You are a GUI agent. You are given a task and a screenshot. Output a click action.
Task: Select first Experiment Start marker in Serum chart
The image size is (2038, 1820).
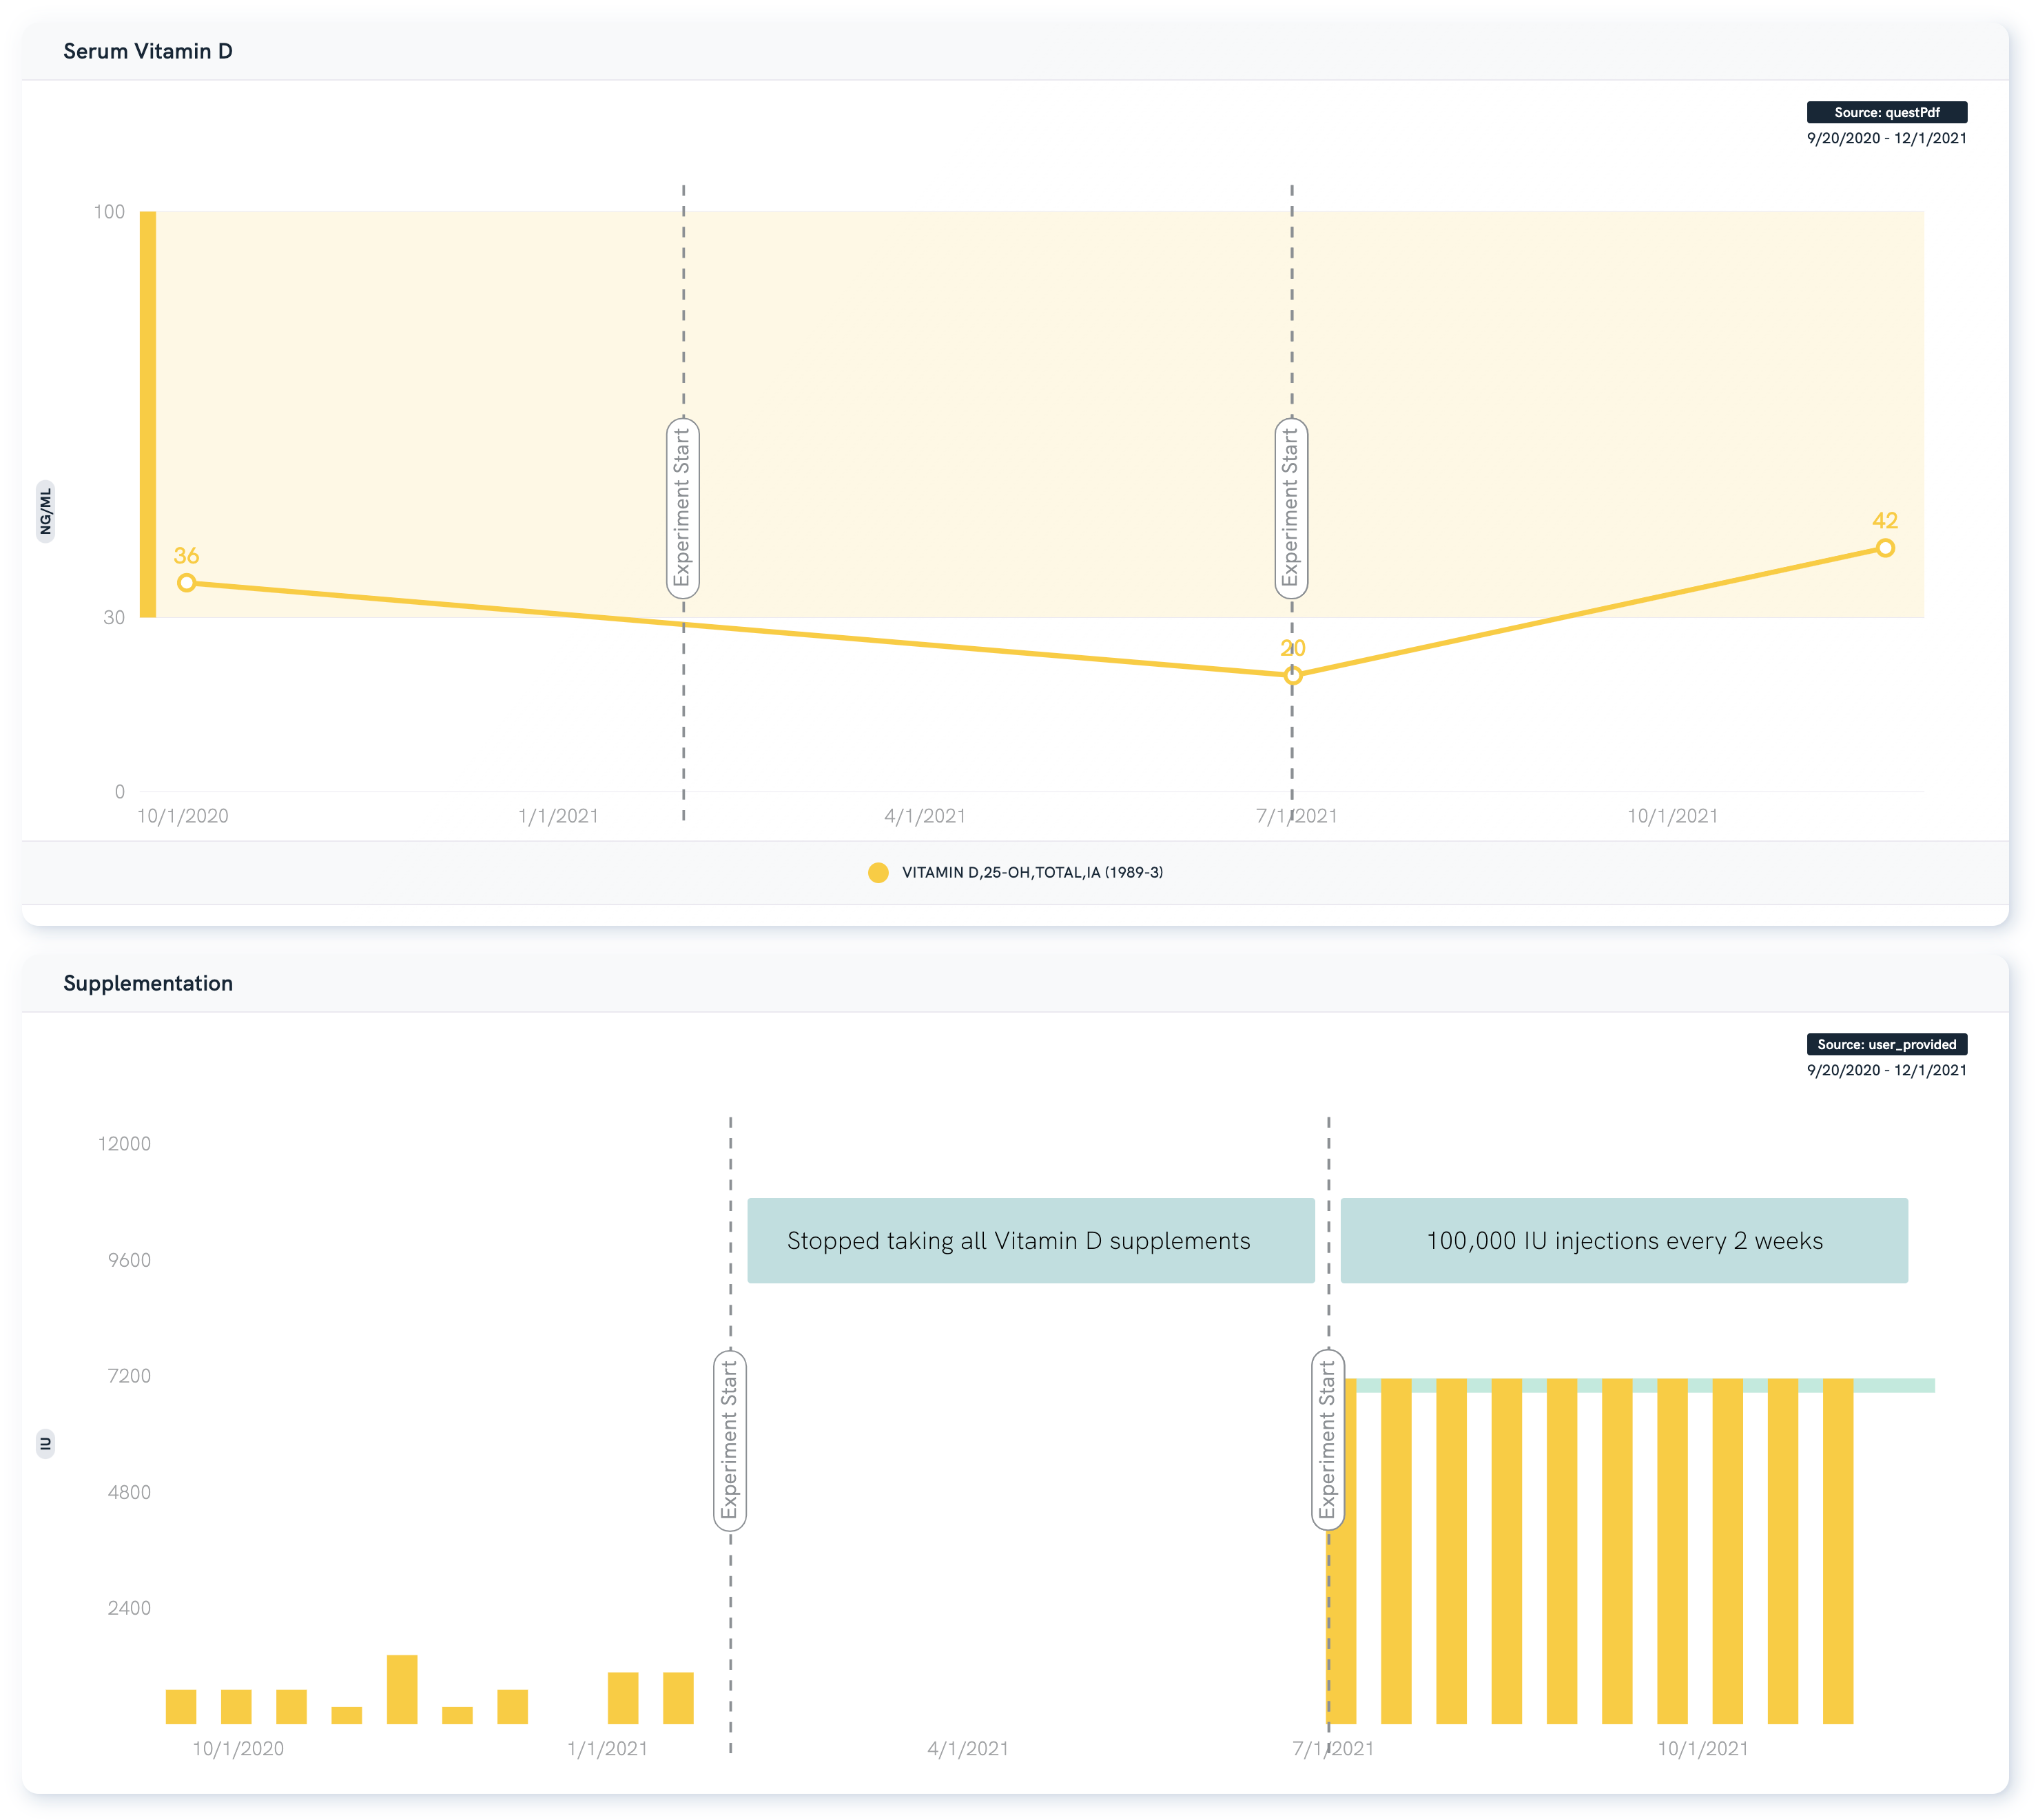coord(683,508)
